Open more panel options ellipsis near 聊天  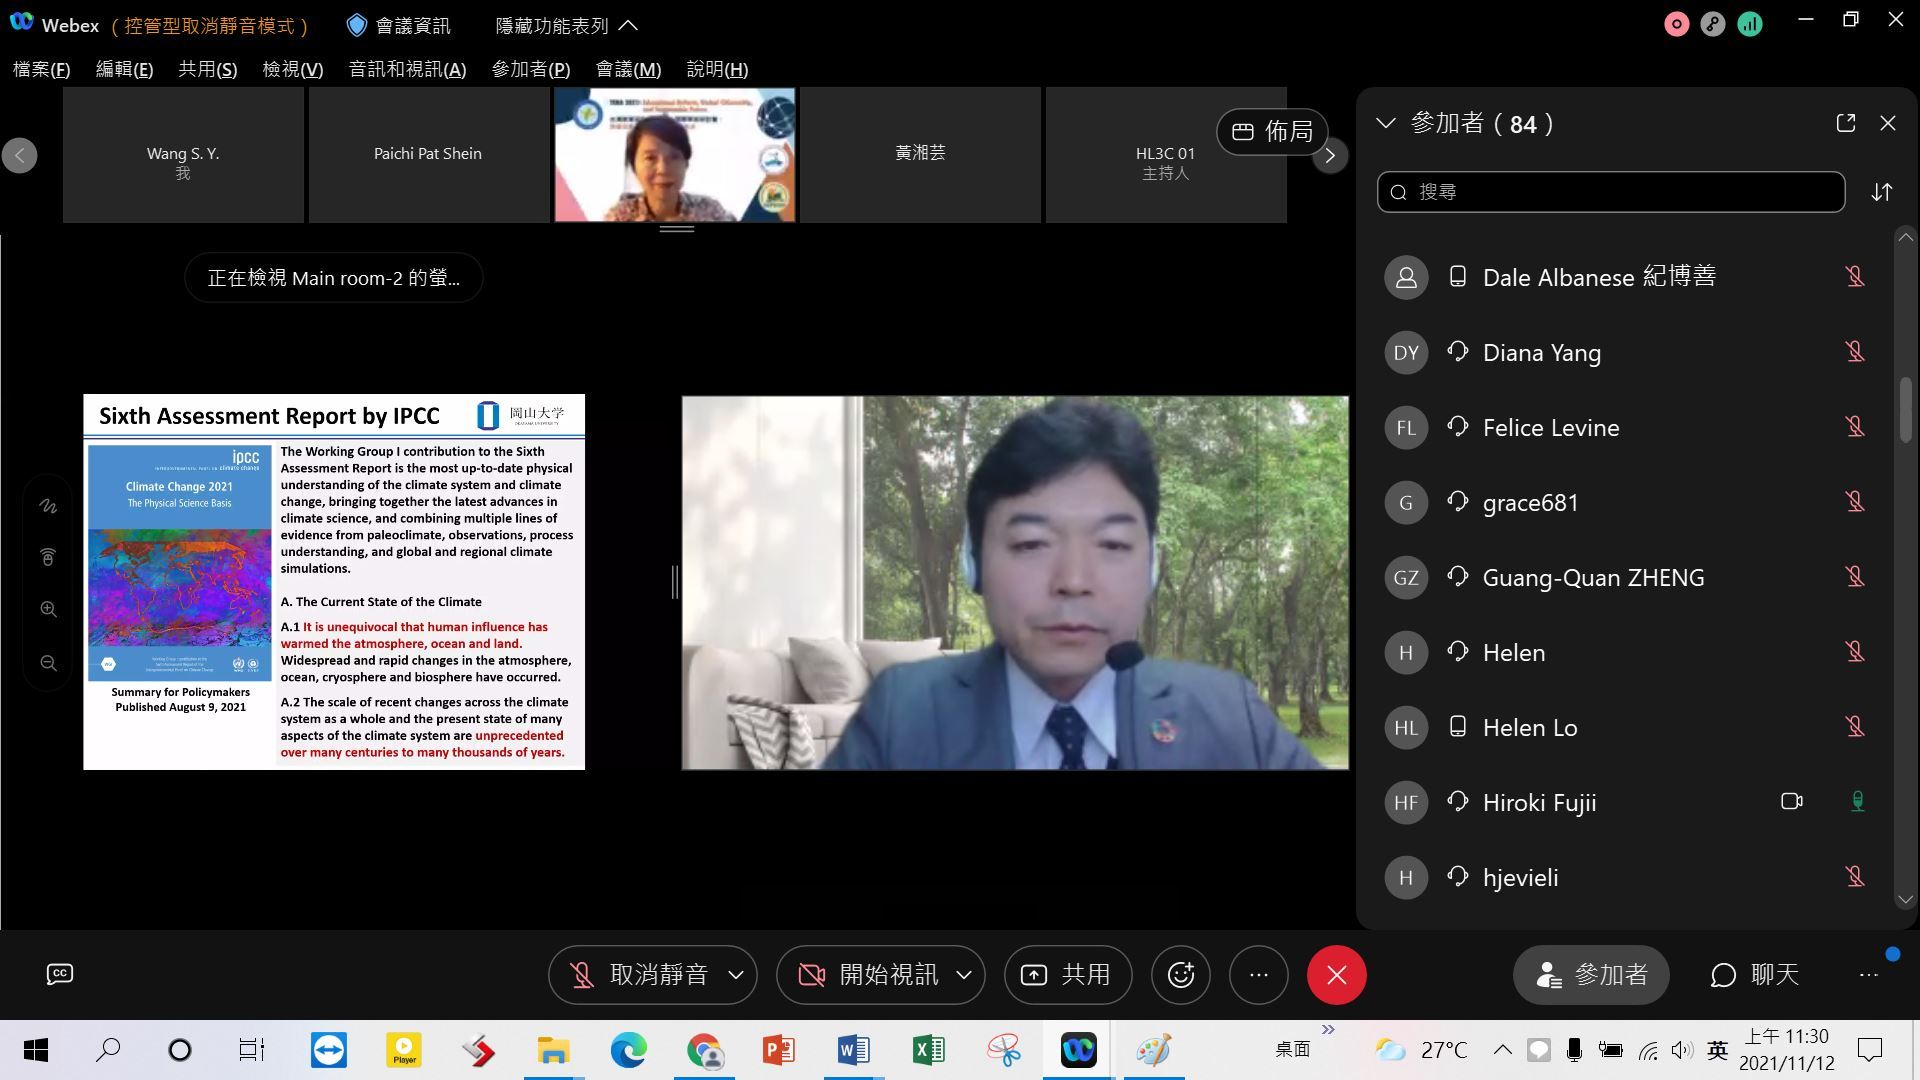click(1869, 975)
